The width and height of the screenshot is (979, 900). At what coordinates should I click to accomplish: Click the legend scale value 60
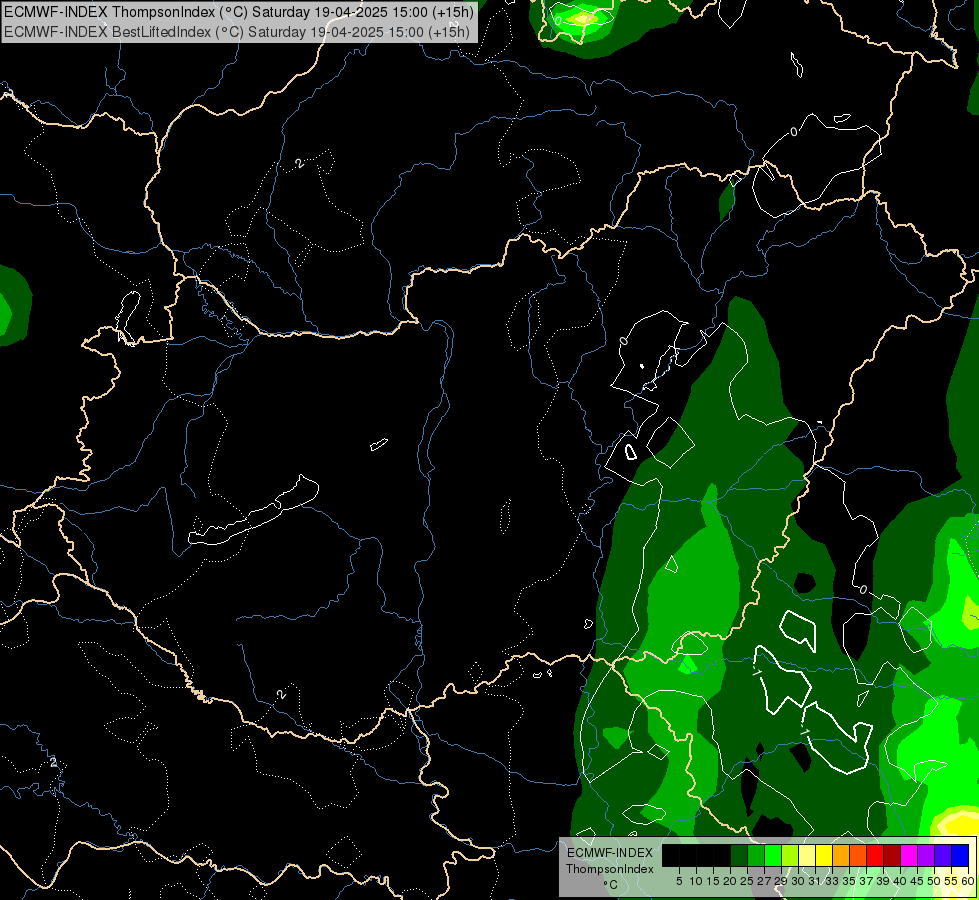(968, 881)
